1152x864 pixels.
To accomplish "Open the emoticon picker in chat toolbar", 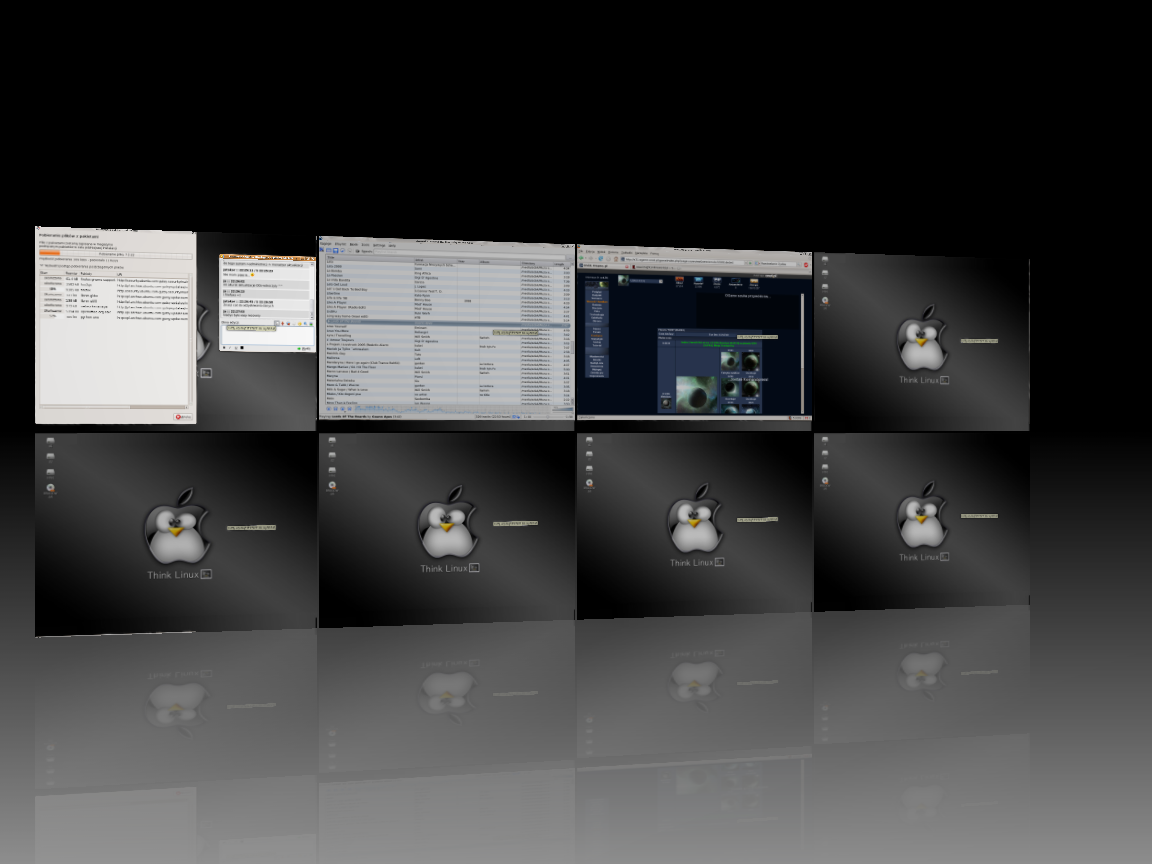I will [x=300, y=323].
